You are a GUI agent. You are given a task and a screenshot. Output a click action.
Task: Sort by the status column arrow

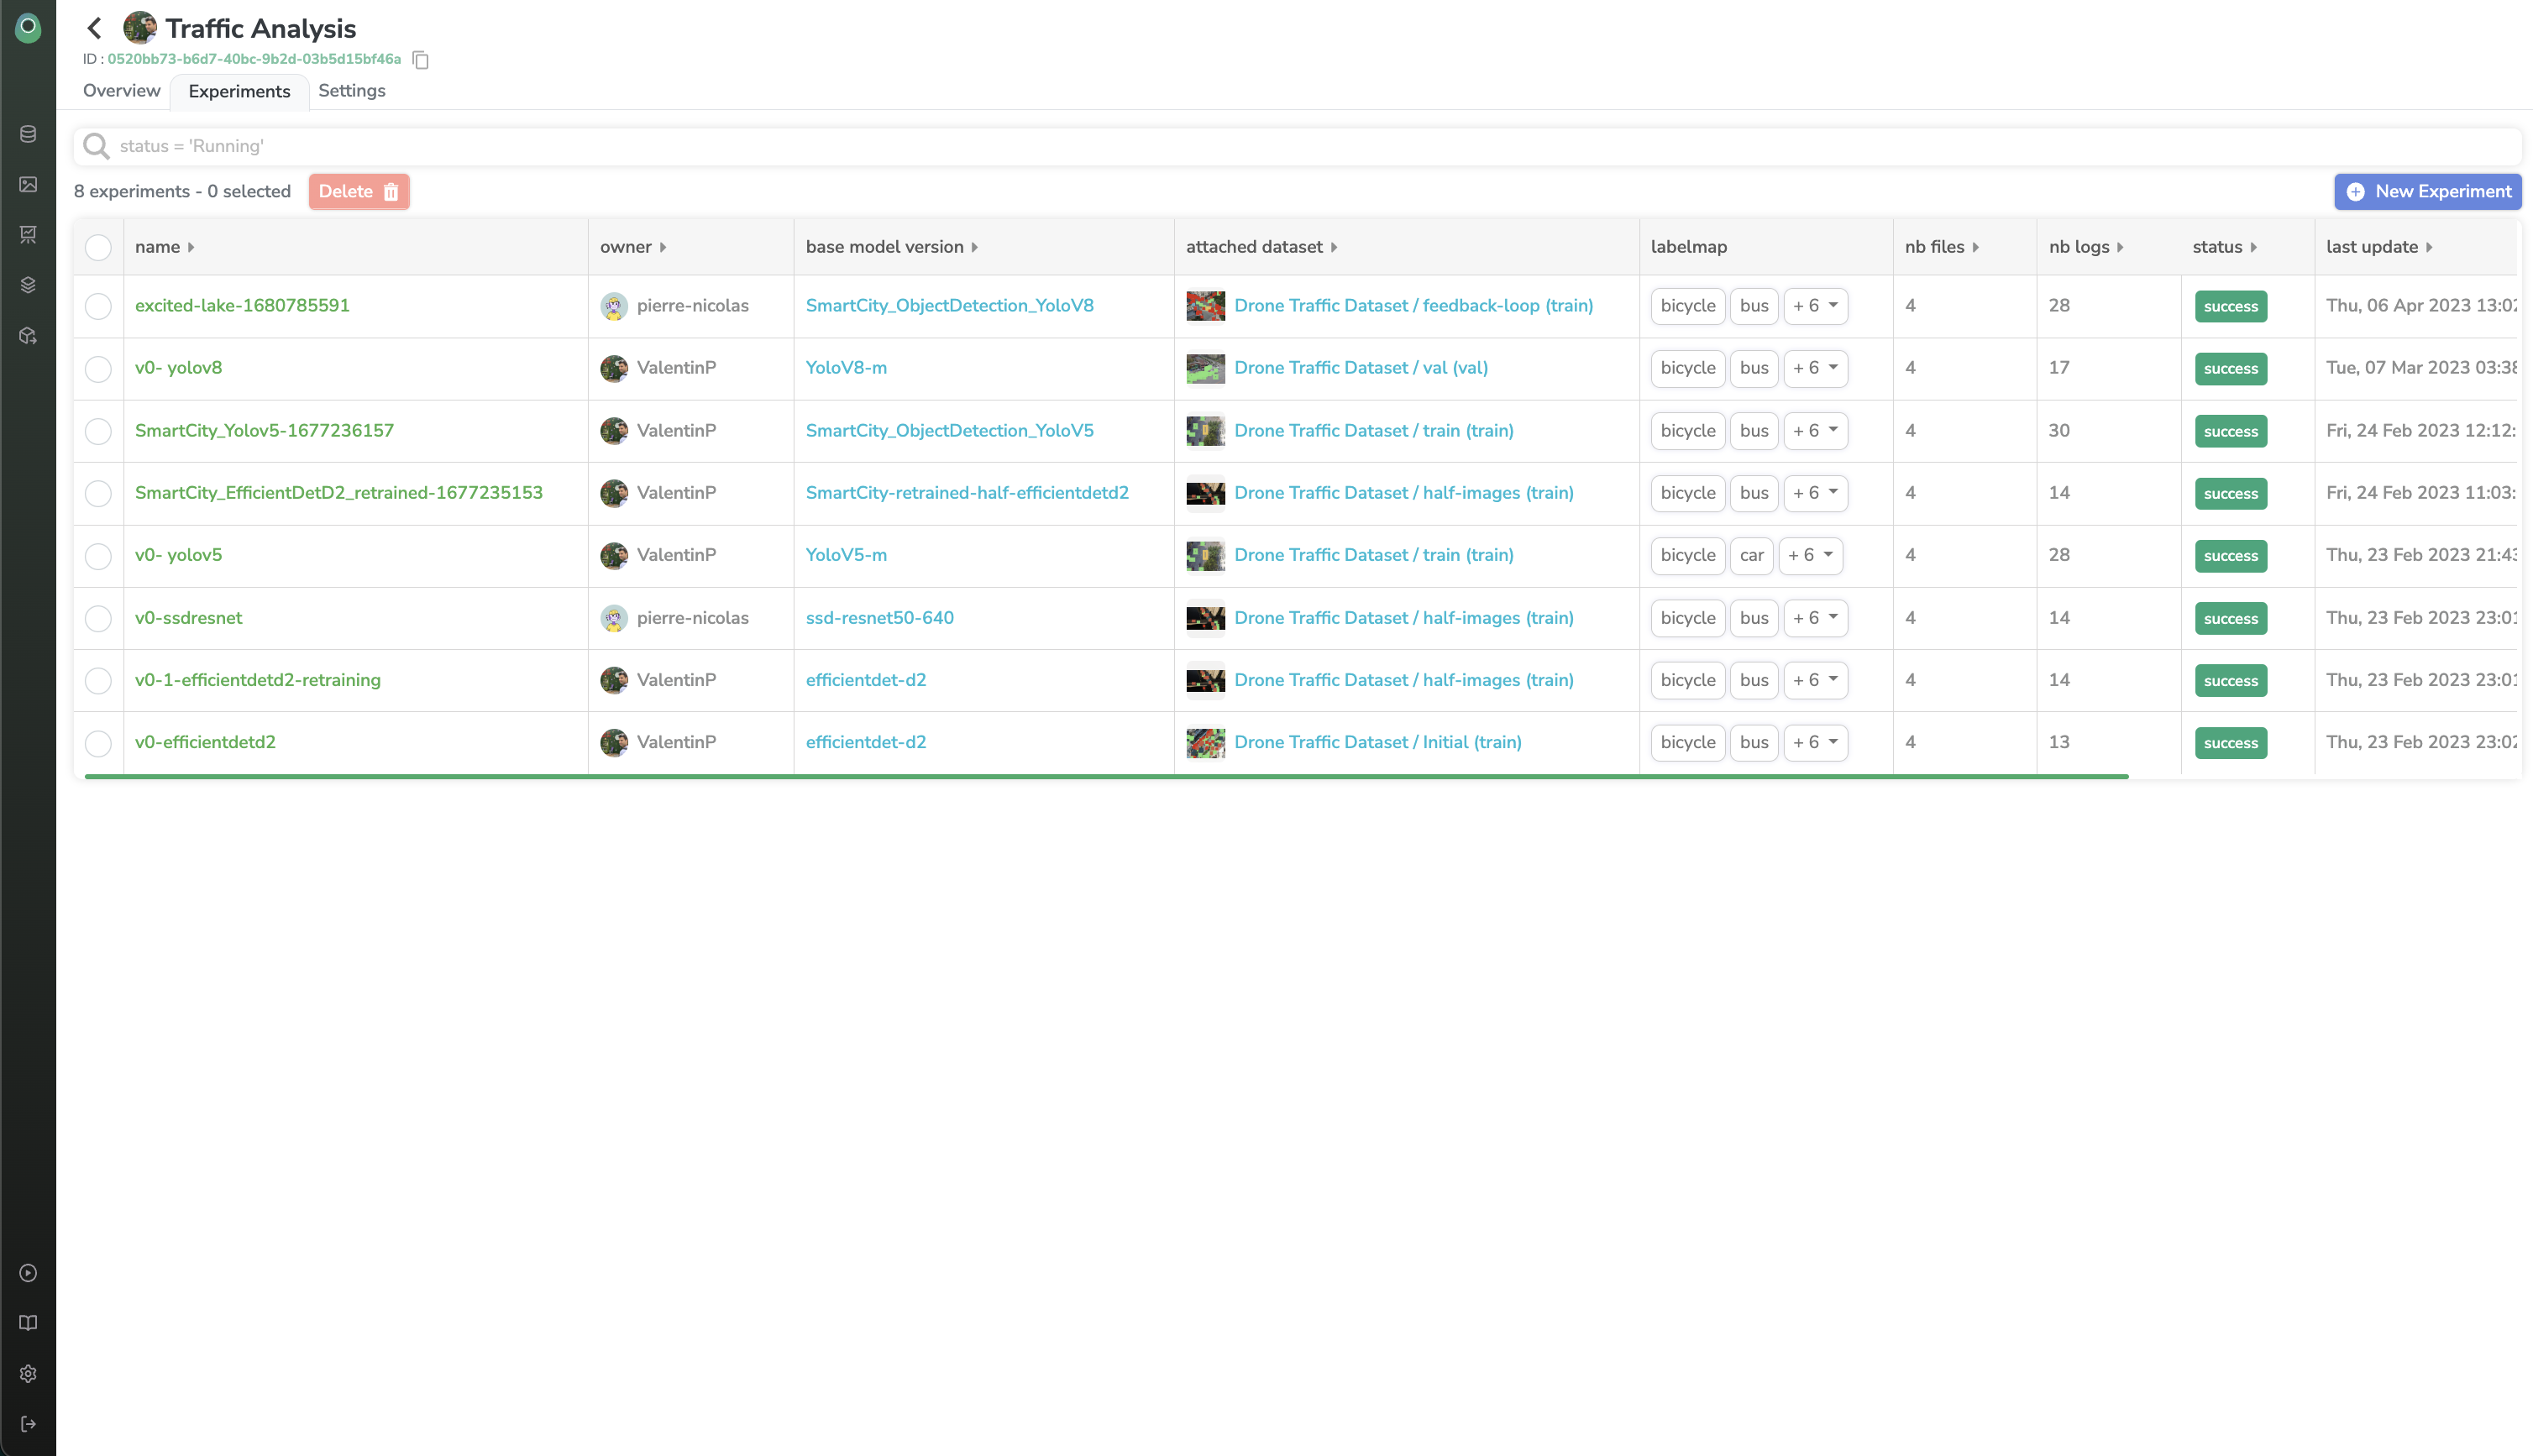[x=2253, y=247]
